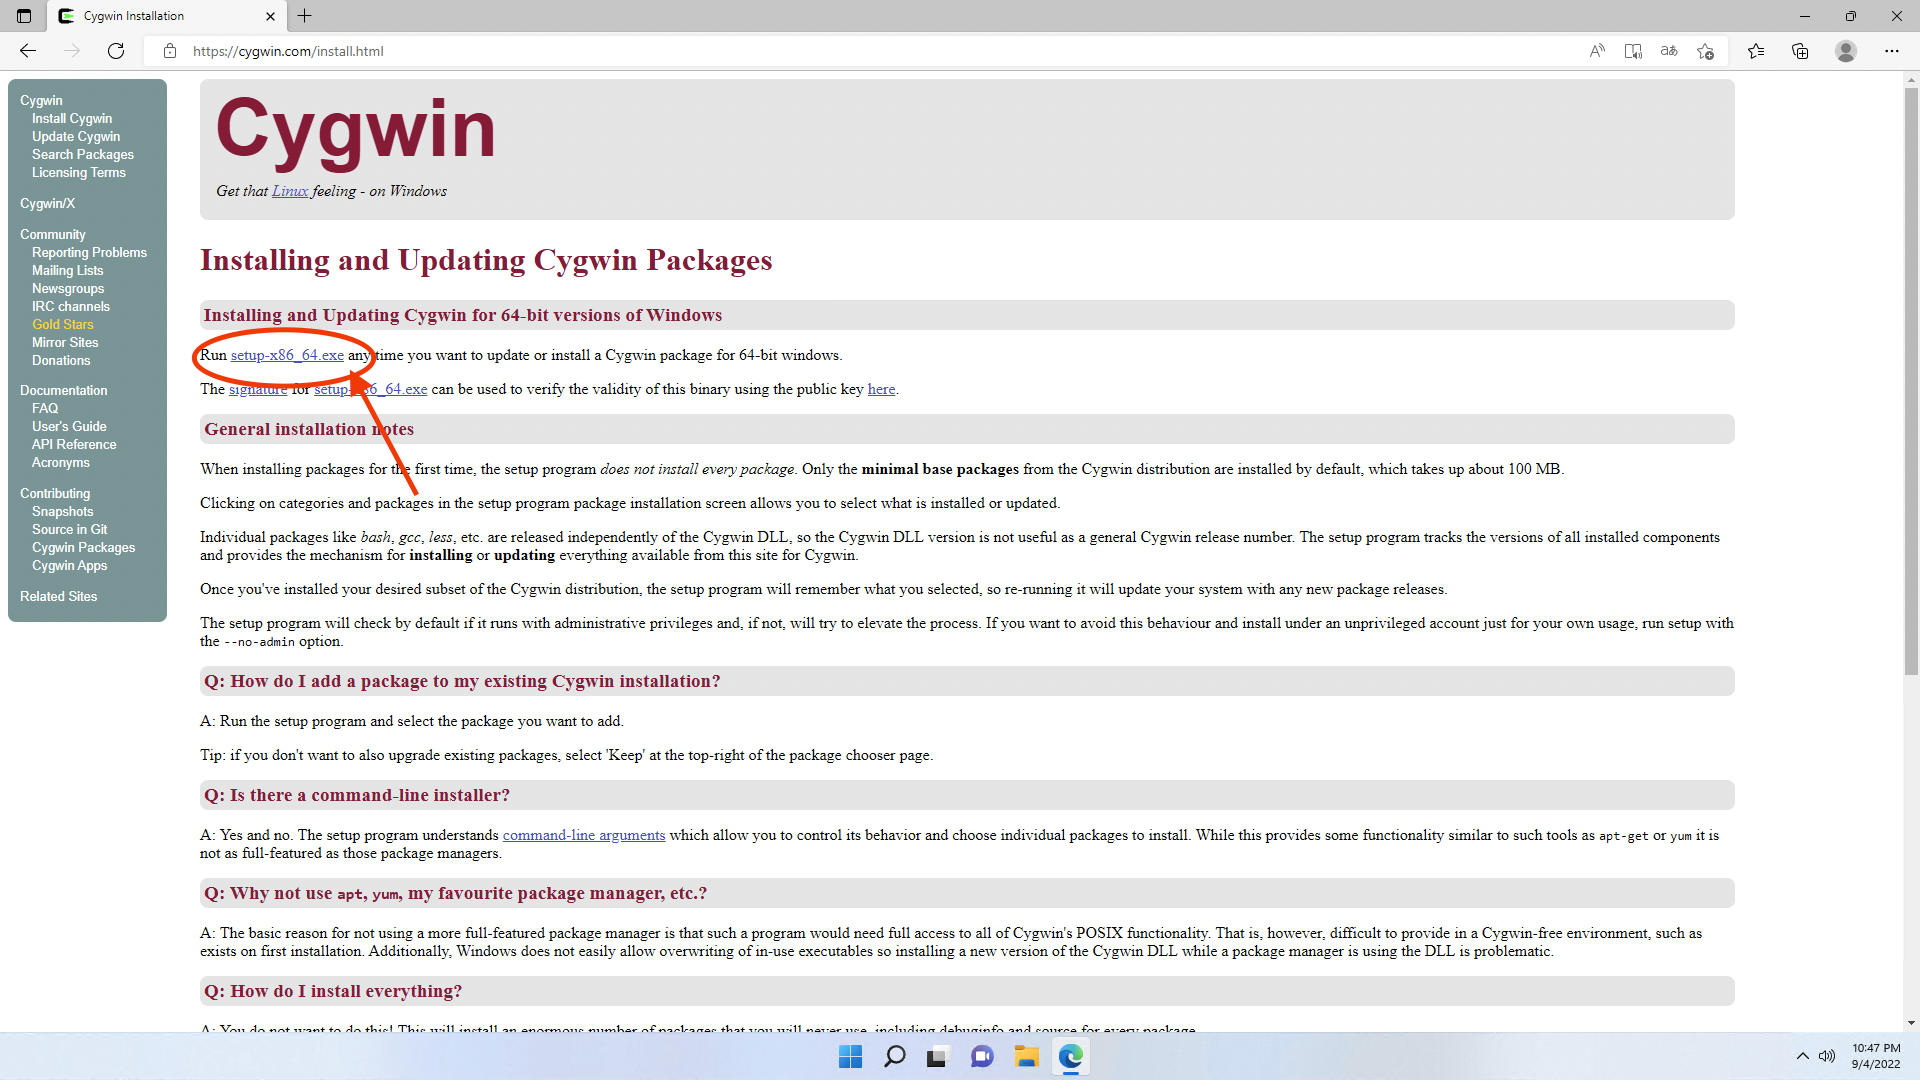Open FAQ from the sidebar navigation

[x=44, y=408]
